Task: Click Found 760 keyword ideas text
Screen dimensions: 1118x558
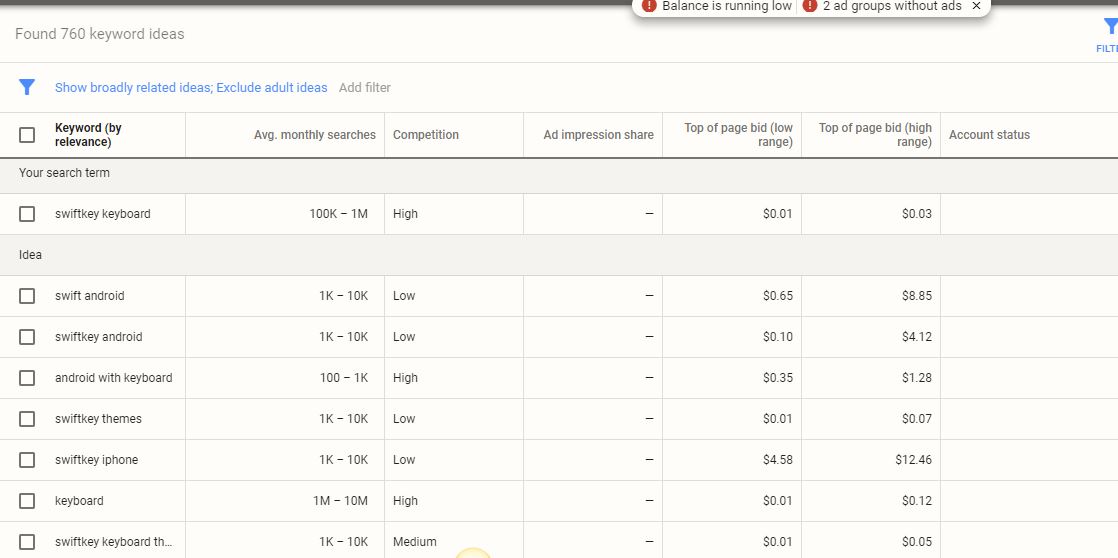Action: [x=100, y=33]
